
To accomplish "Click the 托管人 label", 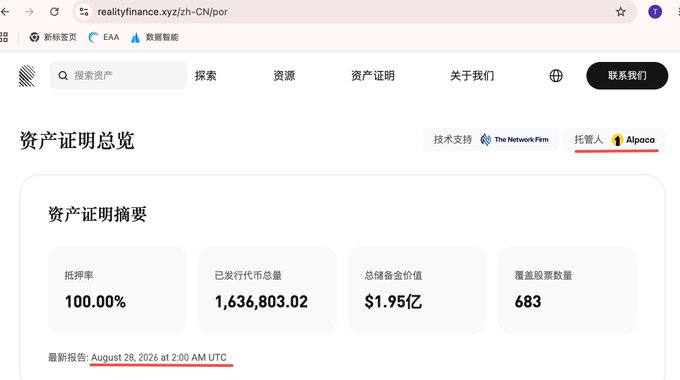I will click(x=588, y=140).
